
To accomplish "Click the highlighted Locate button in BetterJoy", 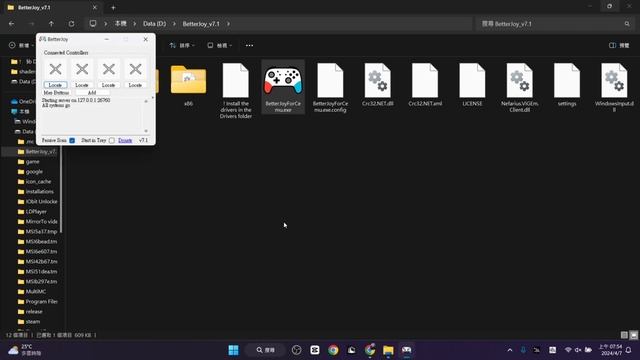I will [55, 85].
